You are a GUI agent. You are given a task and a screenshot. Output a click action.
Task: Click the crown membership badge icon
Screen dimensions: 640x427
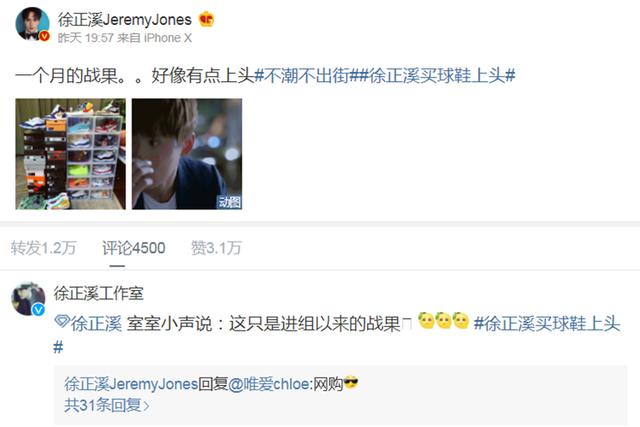click(207, 19)
